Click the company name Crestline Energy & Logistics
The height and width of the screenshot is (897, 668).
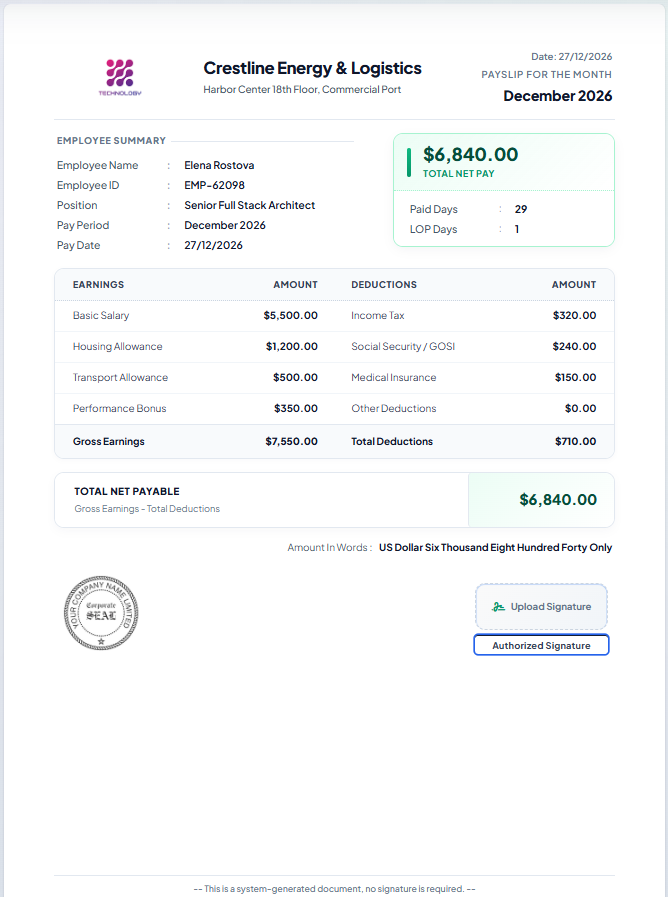click(x=312, y=68)
